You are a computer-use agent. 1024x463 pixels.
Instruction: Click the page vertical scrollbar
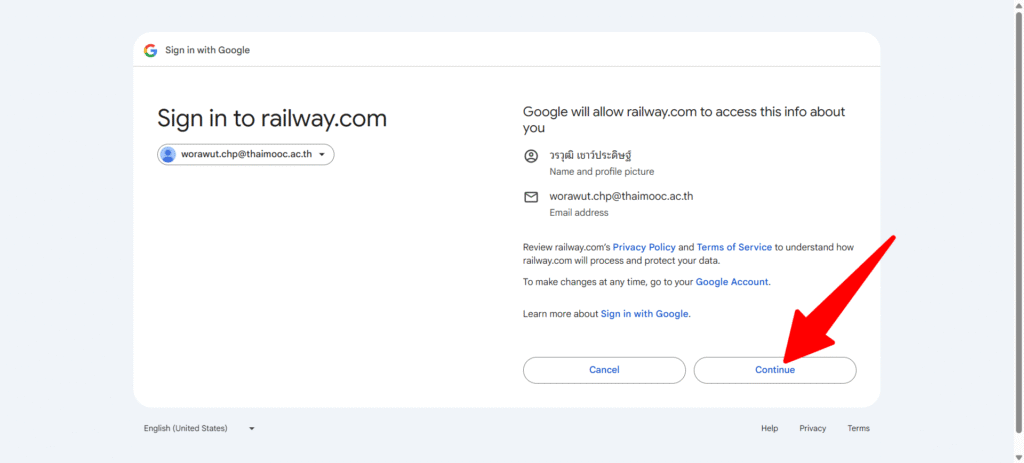click(x=1019, y=222)
